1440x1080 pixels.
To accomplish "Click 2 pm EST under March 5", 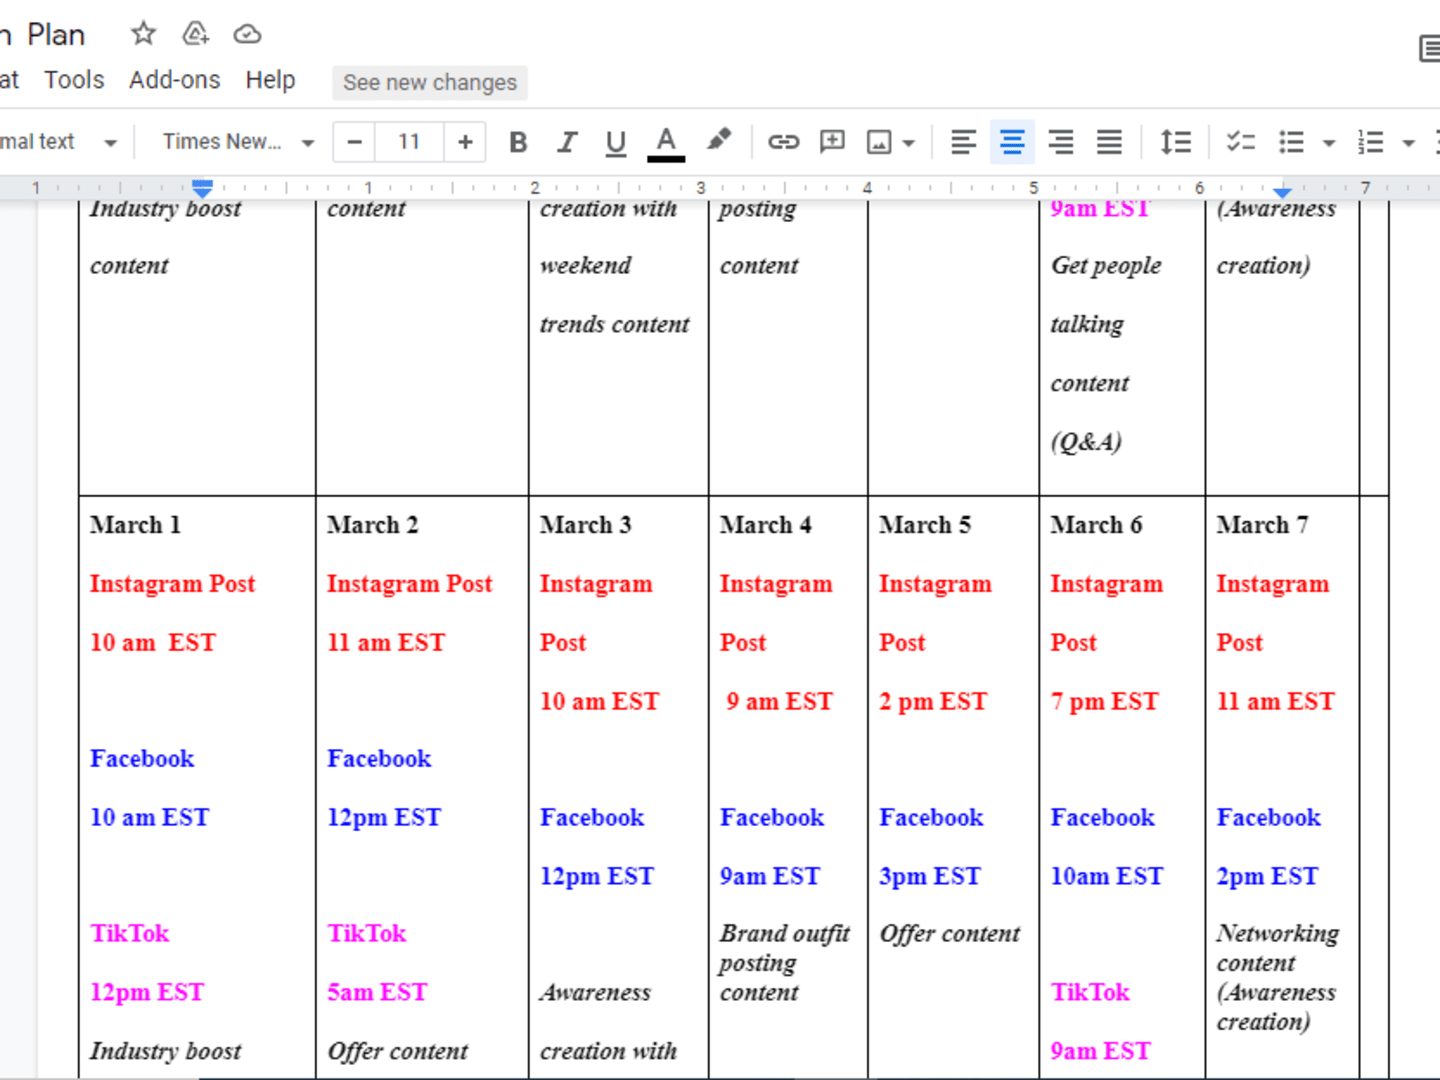I will (933, 702).
